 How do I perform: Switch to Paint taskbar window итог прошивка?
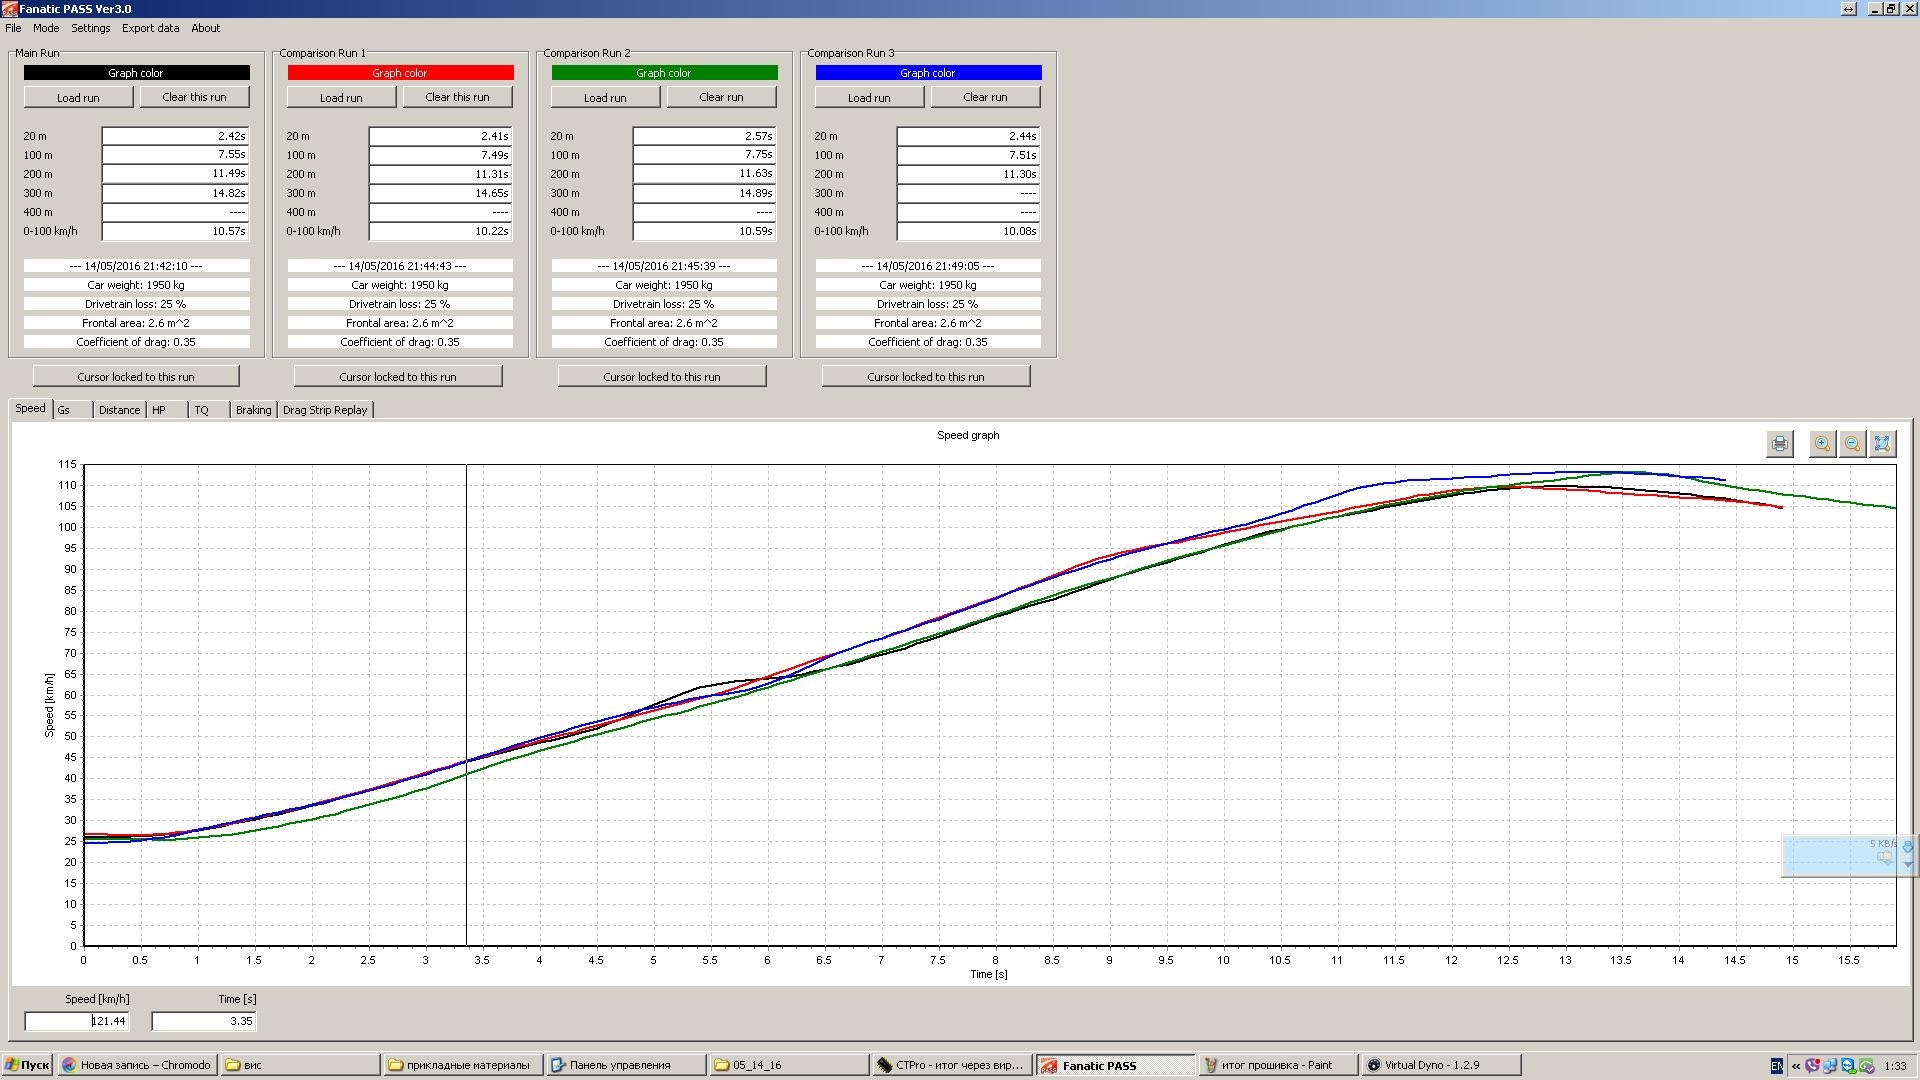[x=1279, y=1065]
